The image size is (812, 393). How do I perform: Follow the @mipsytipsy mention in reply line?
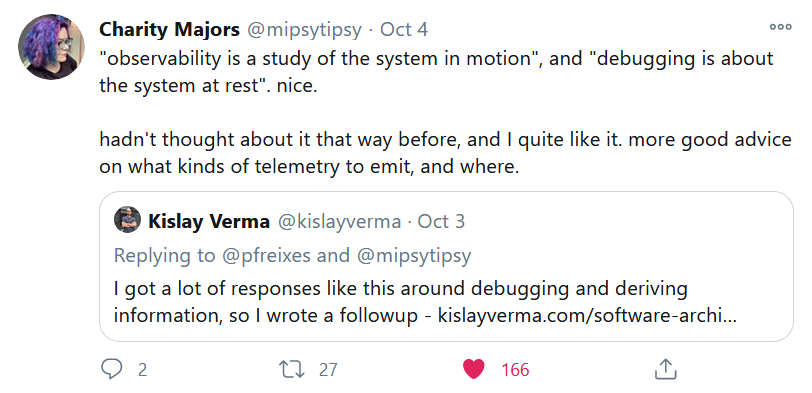[414, 255]
